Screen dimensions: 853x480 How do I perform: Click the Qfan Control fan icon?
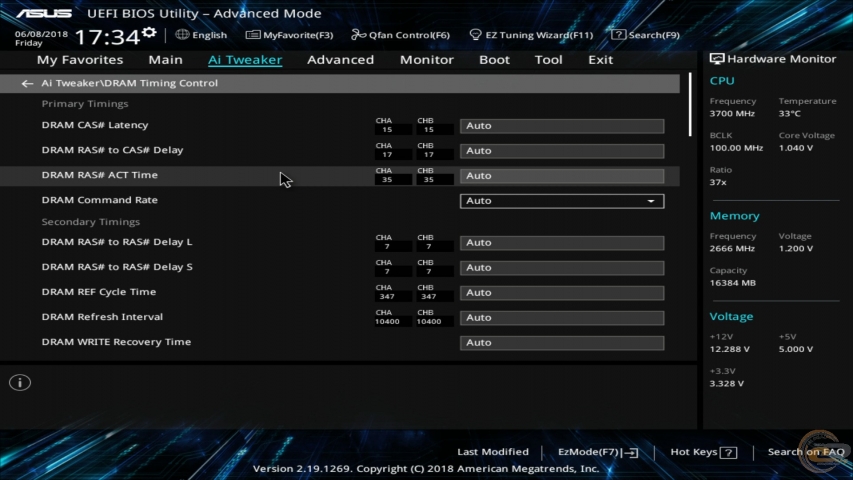(x=358, y=35)
